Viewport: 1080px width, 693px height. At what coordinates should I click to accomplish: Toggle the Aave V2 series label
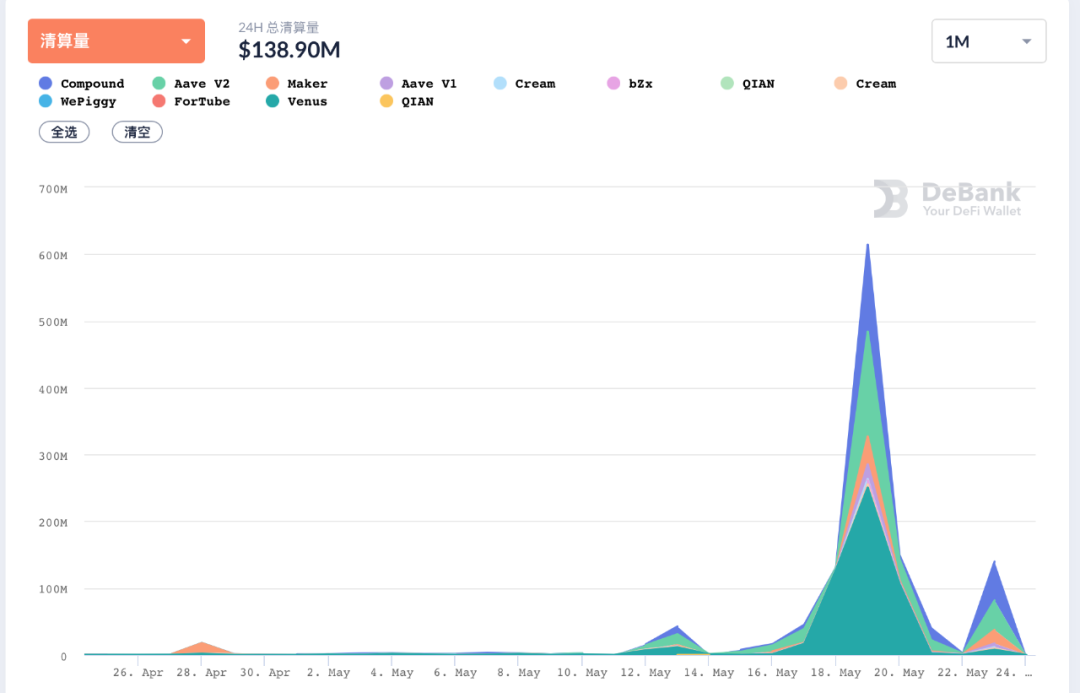pos(201,84)
